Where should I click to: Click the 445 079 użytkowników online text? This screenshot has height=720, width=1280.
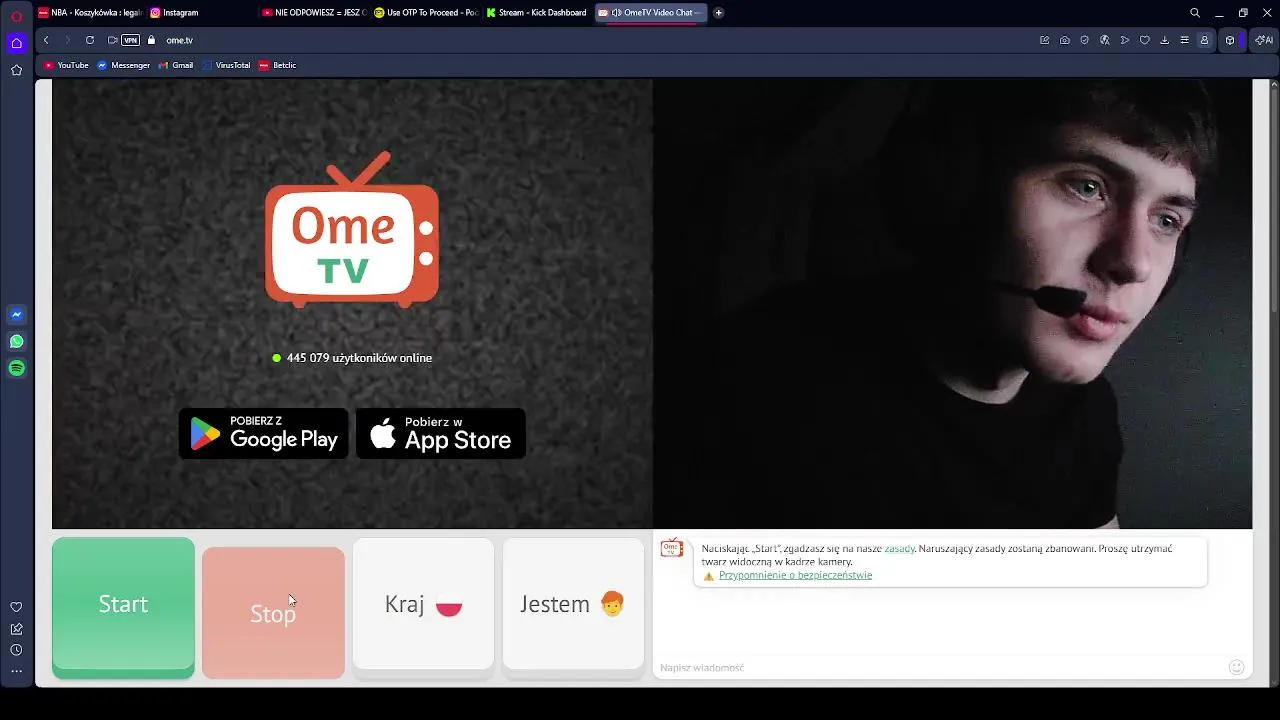click(359, 358)
